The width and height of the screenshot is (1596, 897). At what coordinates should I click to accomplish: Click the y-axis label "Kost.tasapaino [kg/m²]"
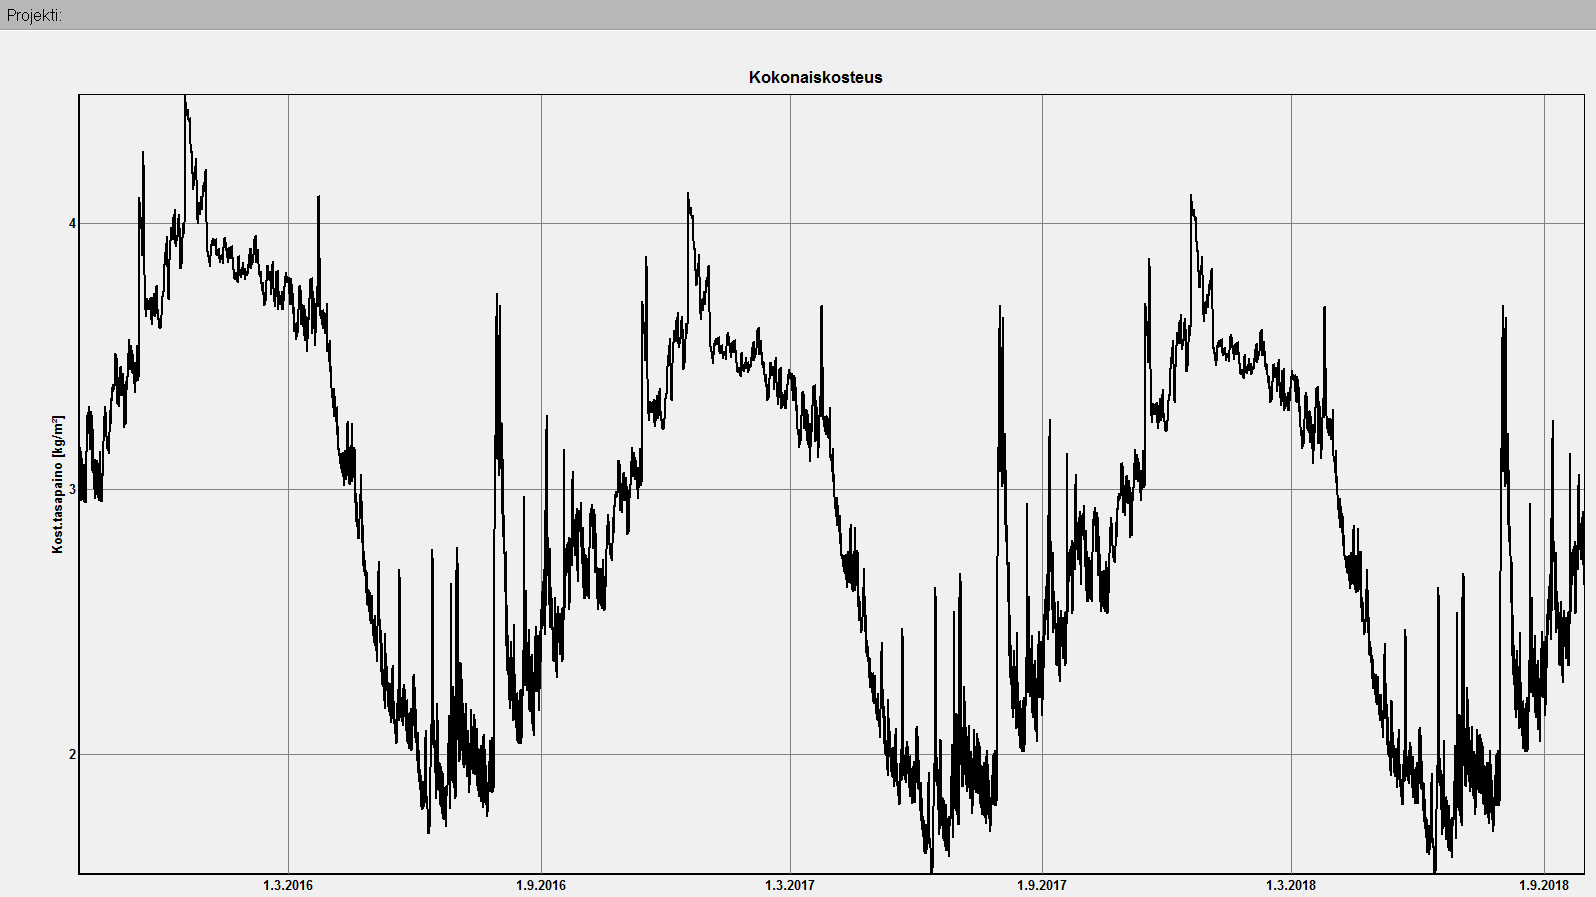[x=58, y=484]
